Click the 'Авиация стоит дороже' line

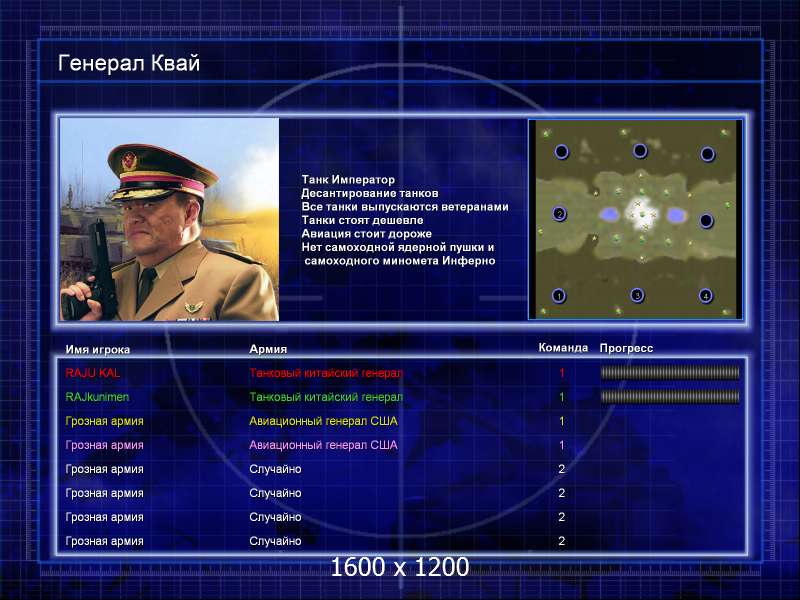[366, 234]
